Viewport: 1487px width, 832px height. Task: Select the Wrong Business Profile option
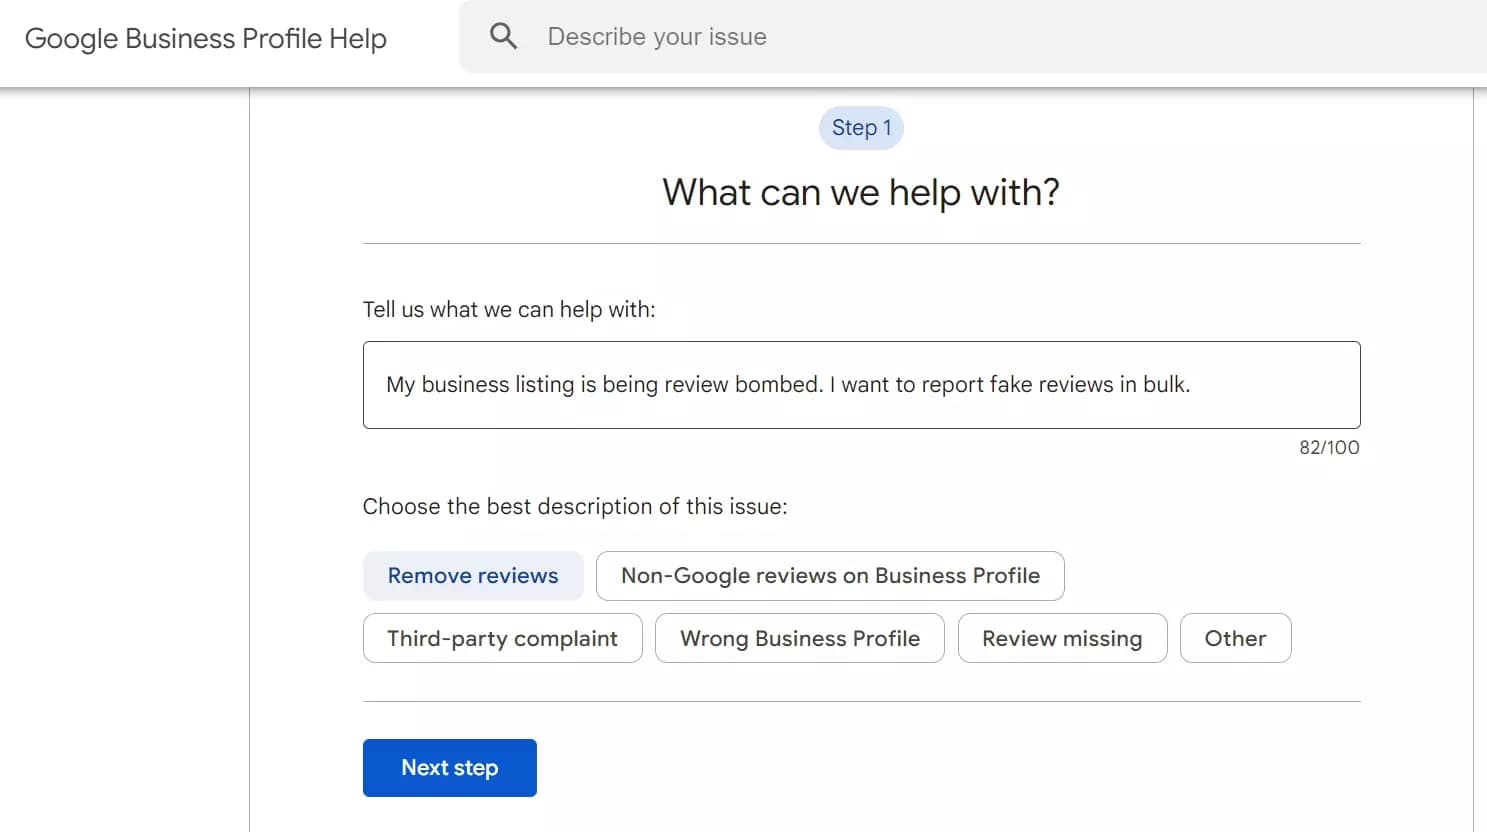pos(799,638)
